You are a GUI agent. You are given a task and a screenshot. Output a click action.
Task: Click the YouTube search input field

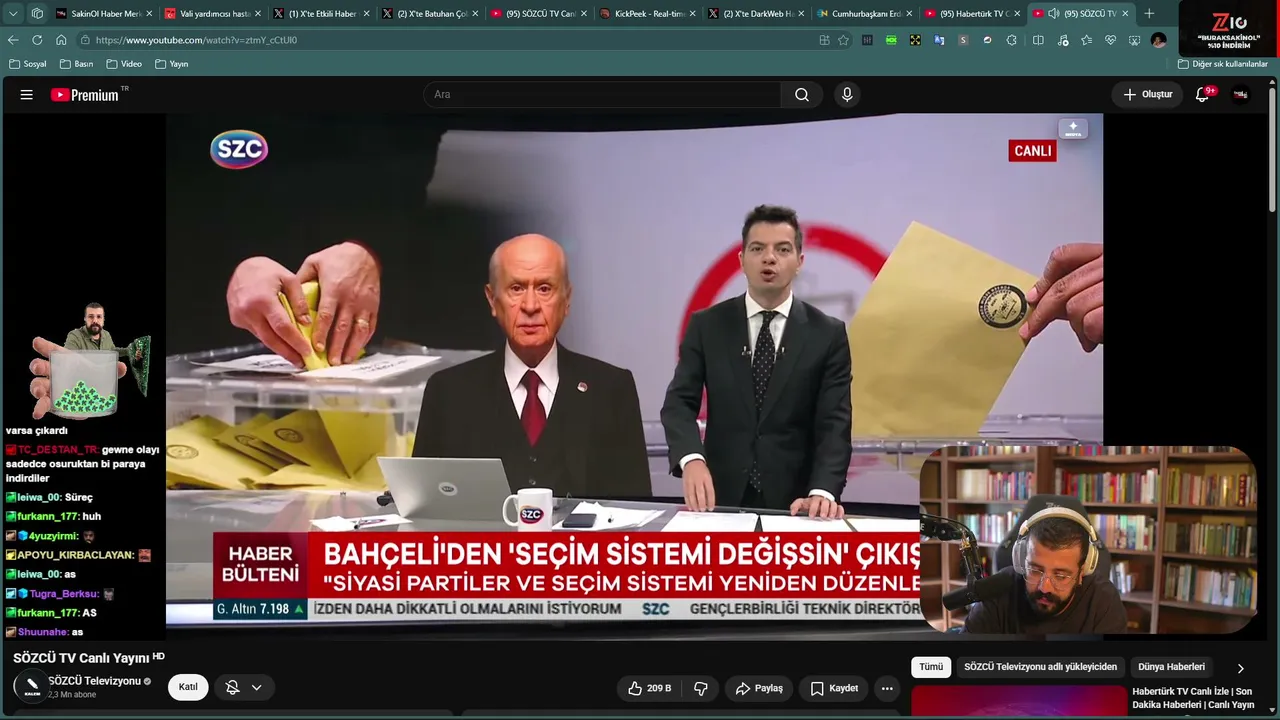(x=602, y=94)
